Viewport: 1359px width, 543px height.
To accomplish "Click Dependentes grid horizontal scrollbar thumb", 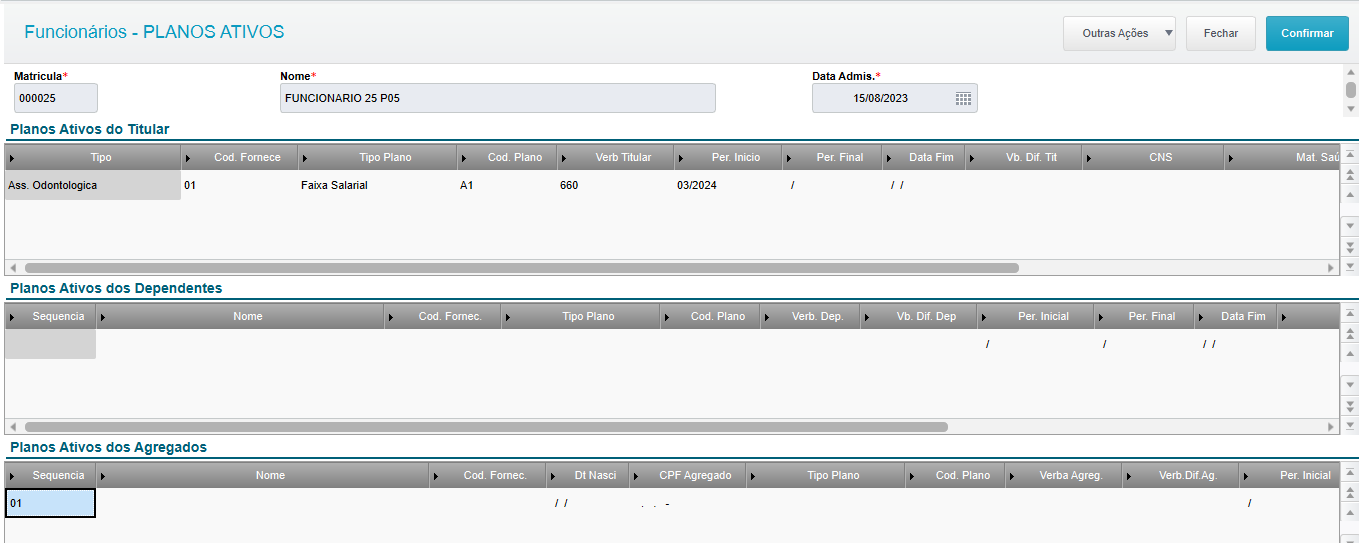I will pyautogui.click(x=485, y=427).
